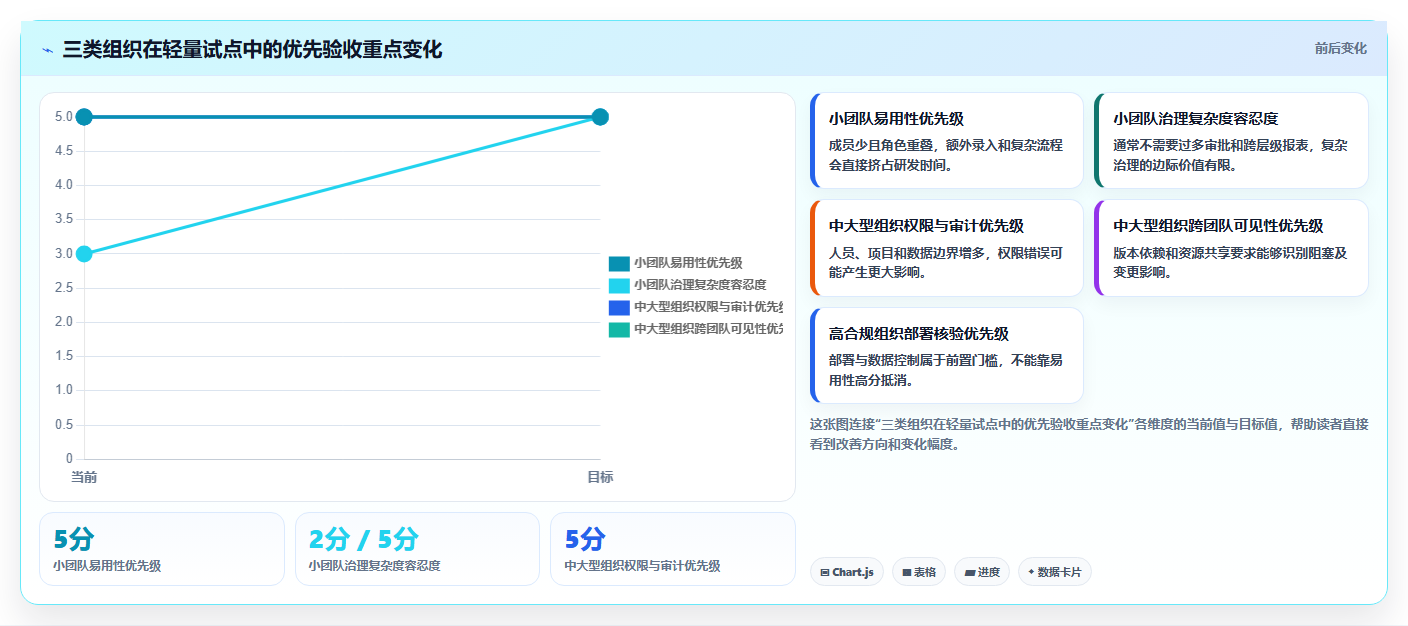Click the 5分 小团队易用性优先级 stat card
The height and width of the screenshot is (626, 1408).
point(162,549)
